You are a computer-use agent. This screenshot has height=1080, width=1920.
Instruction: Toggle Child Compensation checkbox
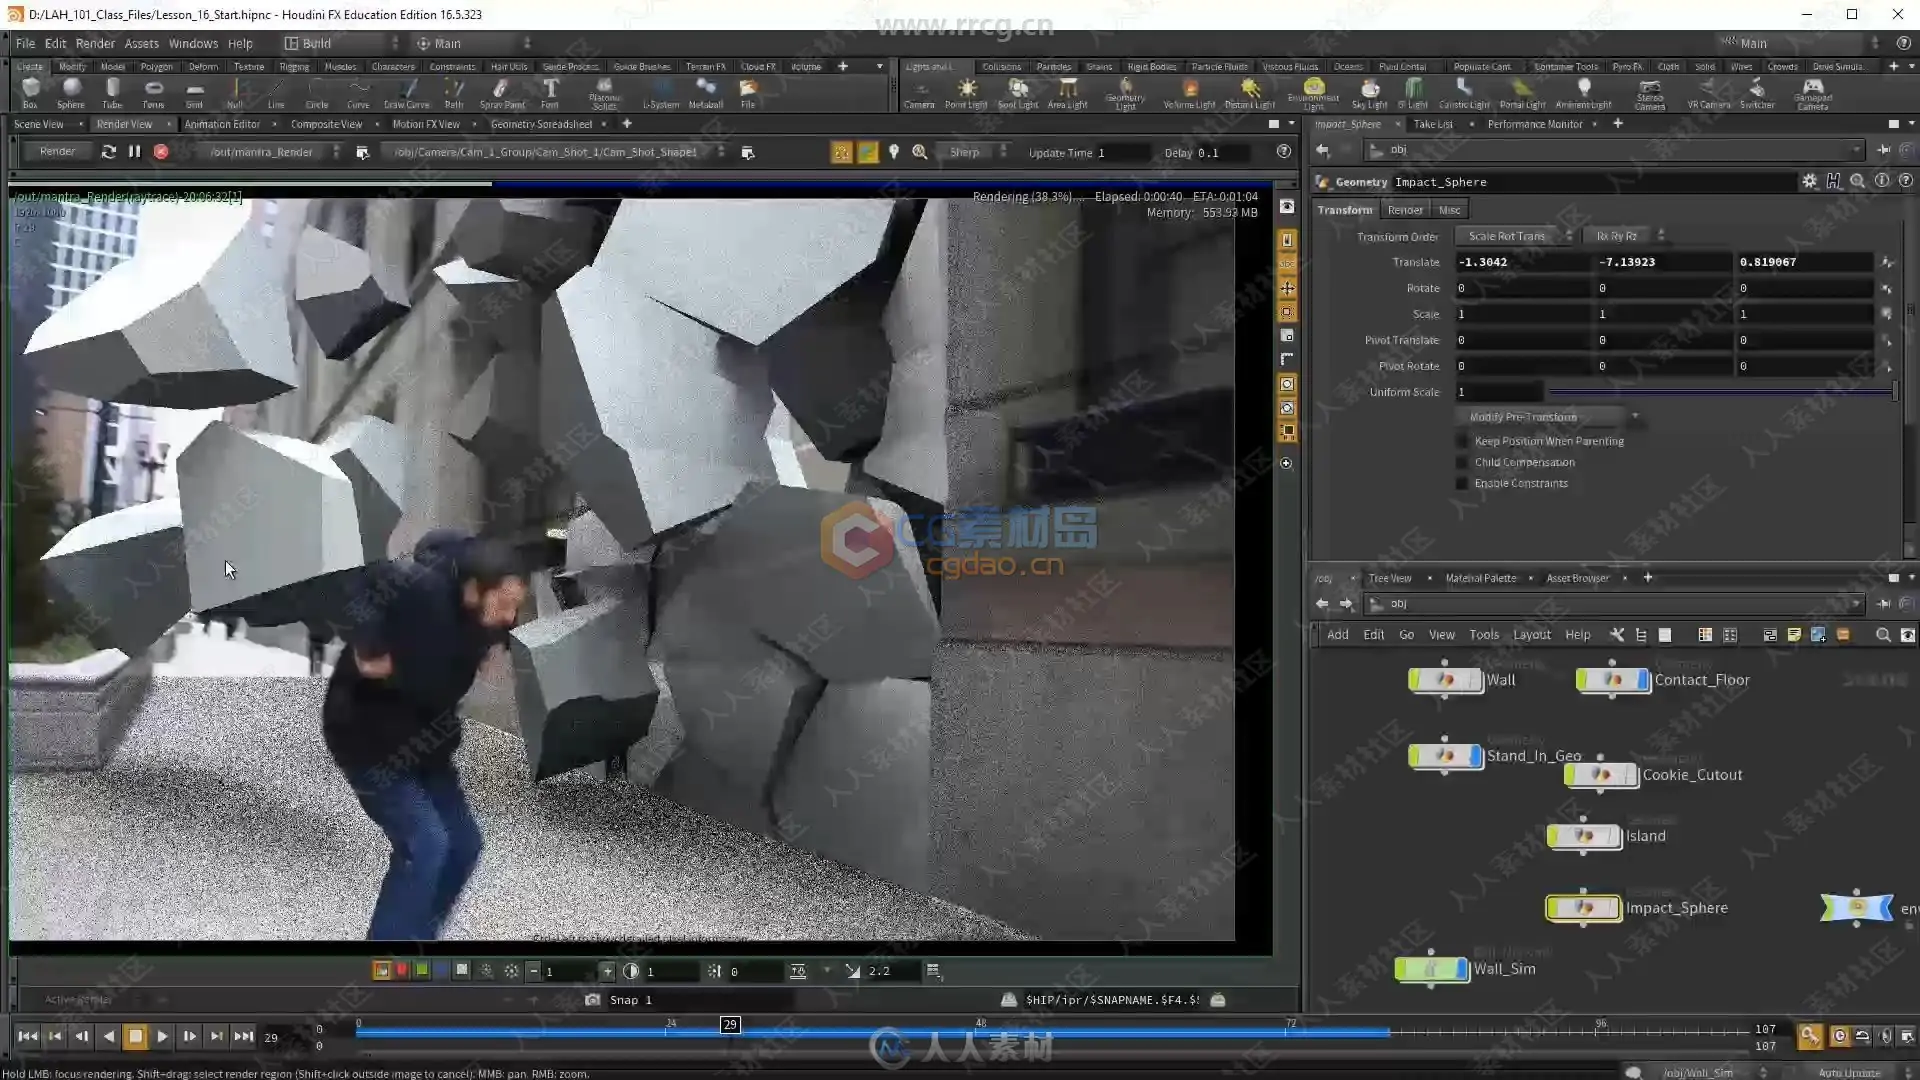click(x=1462, y=462)
